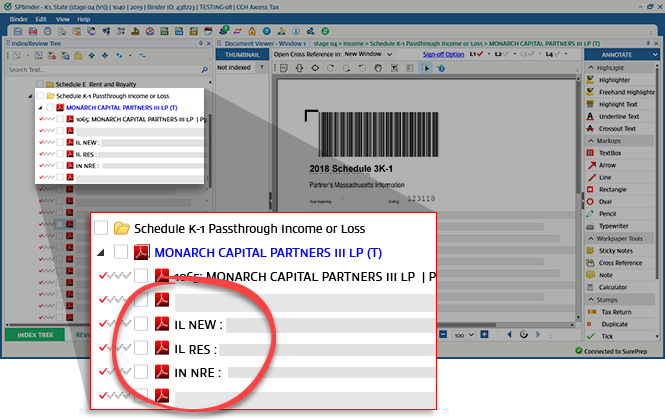The height and width of the screenshot is (419, 665).
Task: Open the ANNOTATE panel dropdown arrow
Action: 655,55
